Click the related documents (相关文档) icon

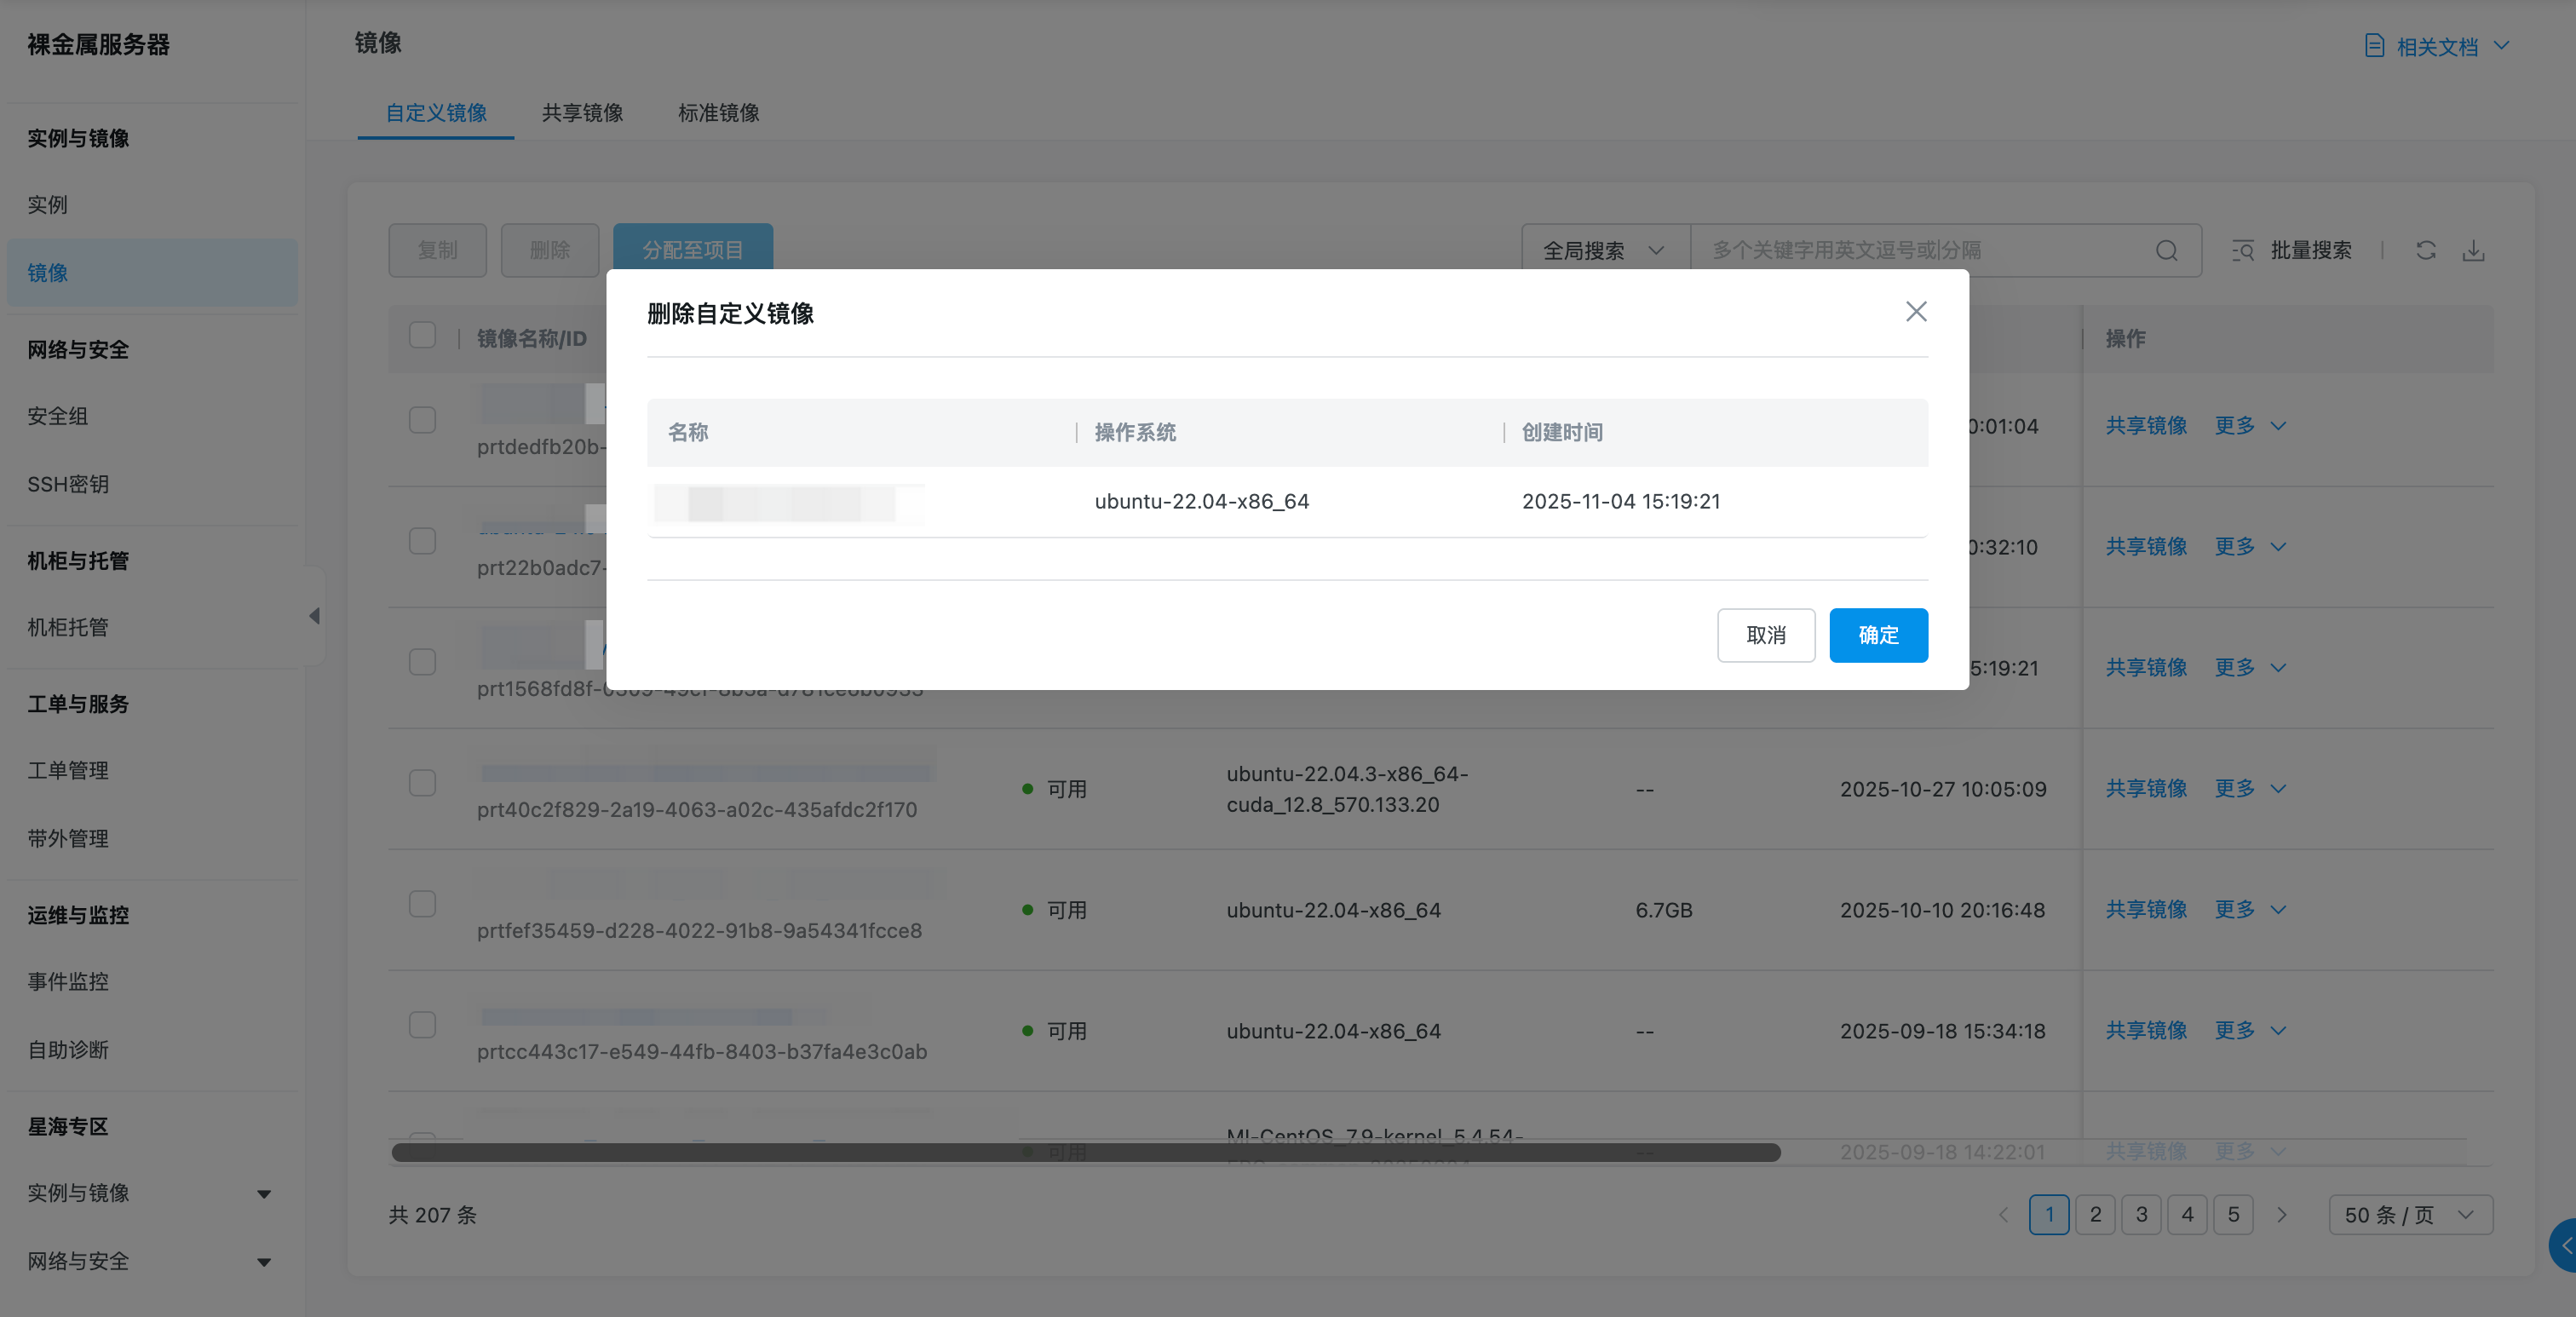click(2374, 46)
